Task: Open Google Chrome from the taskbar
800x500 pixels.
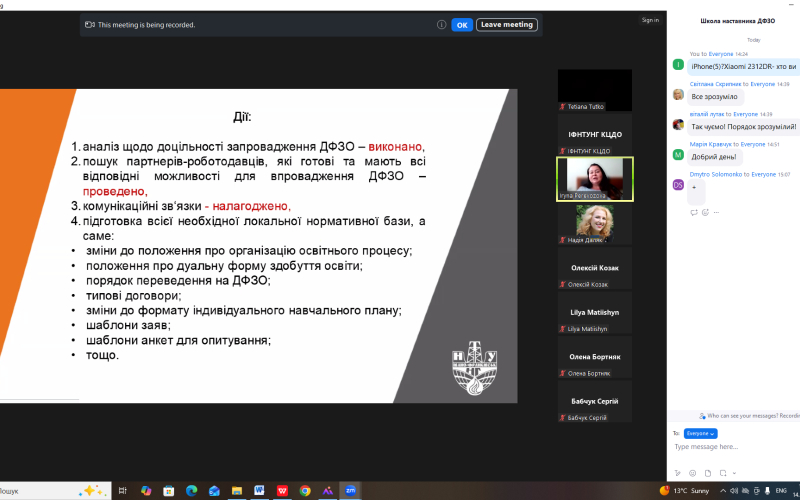Action: [x=305, y=491]
